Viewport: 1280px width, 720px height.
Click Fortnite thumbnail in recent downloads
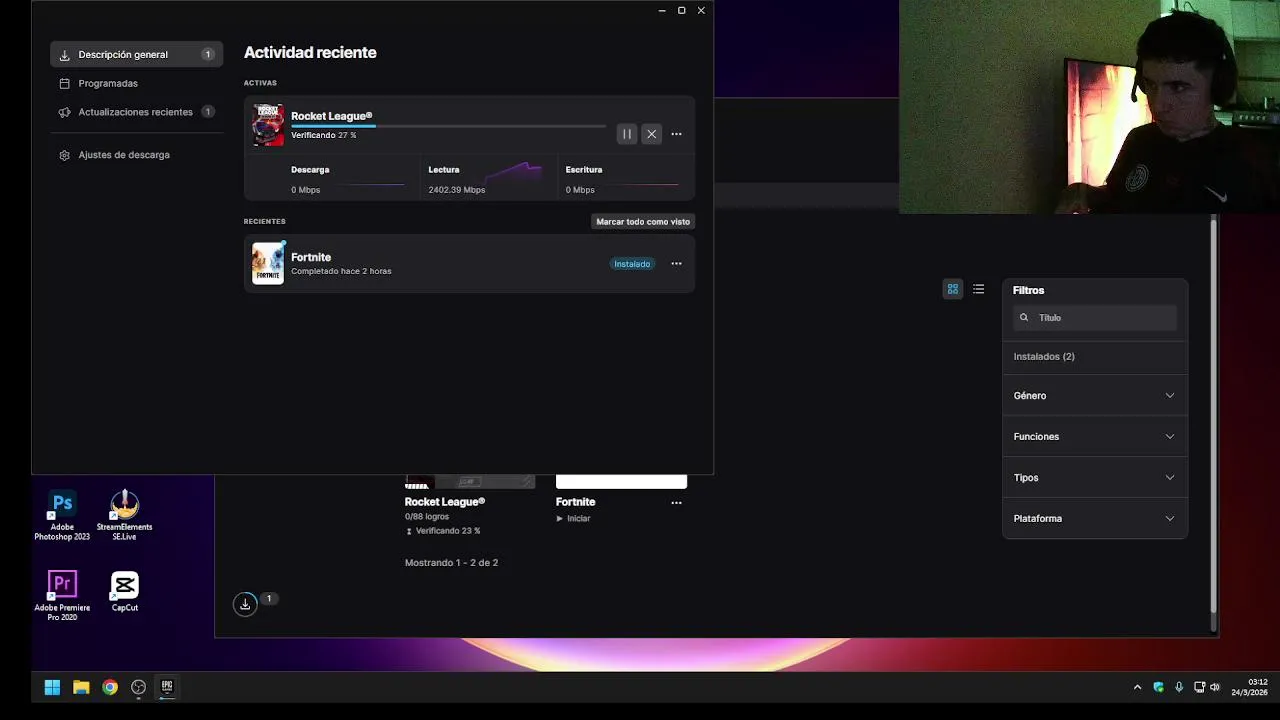(x=268, y=264)
